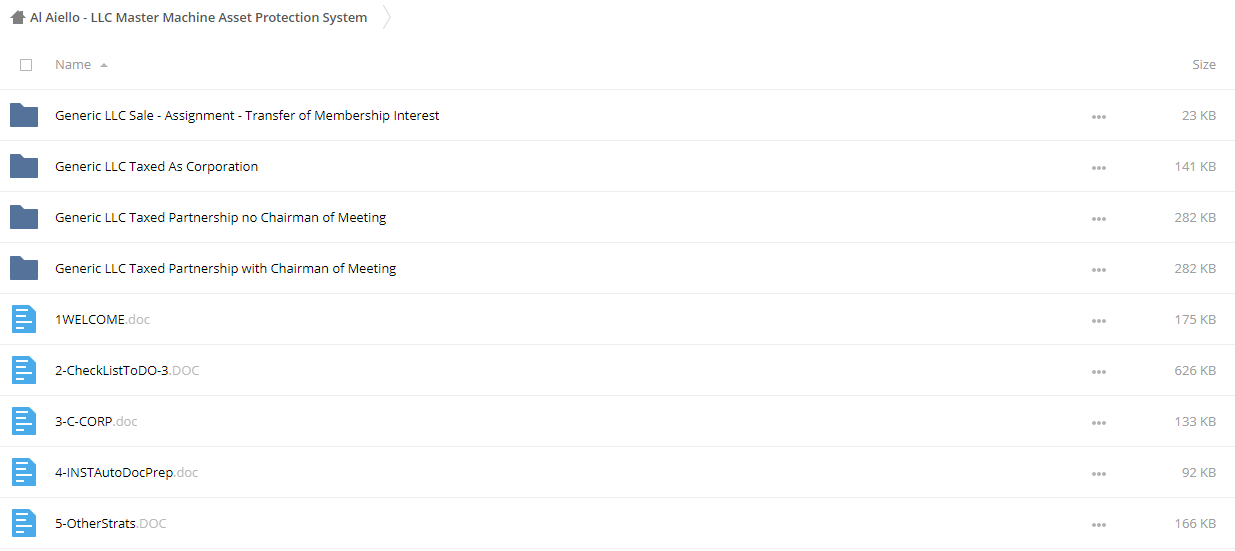Open the 4-INSTAutoDocPrep.doc file
Image resolution: width=1235 pixels, height=551 pixels.
click(127, 472)
